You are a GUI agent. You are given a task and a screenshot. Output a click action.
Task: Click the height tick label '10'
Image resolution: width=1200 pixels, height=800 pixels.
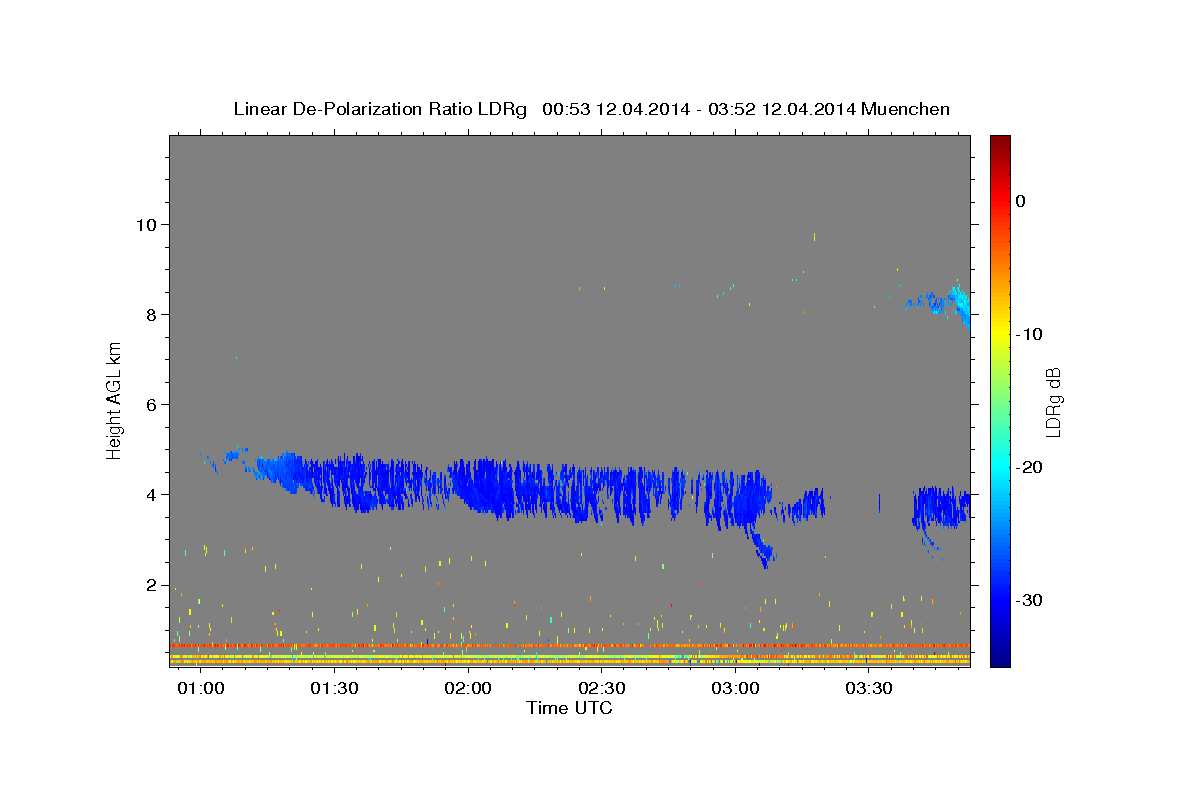pyautogui.click(x=145, y=224)
